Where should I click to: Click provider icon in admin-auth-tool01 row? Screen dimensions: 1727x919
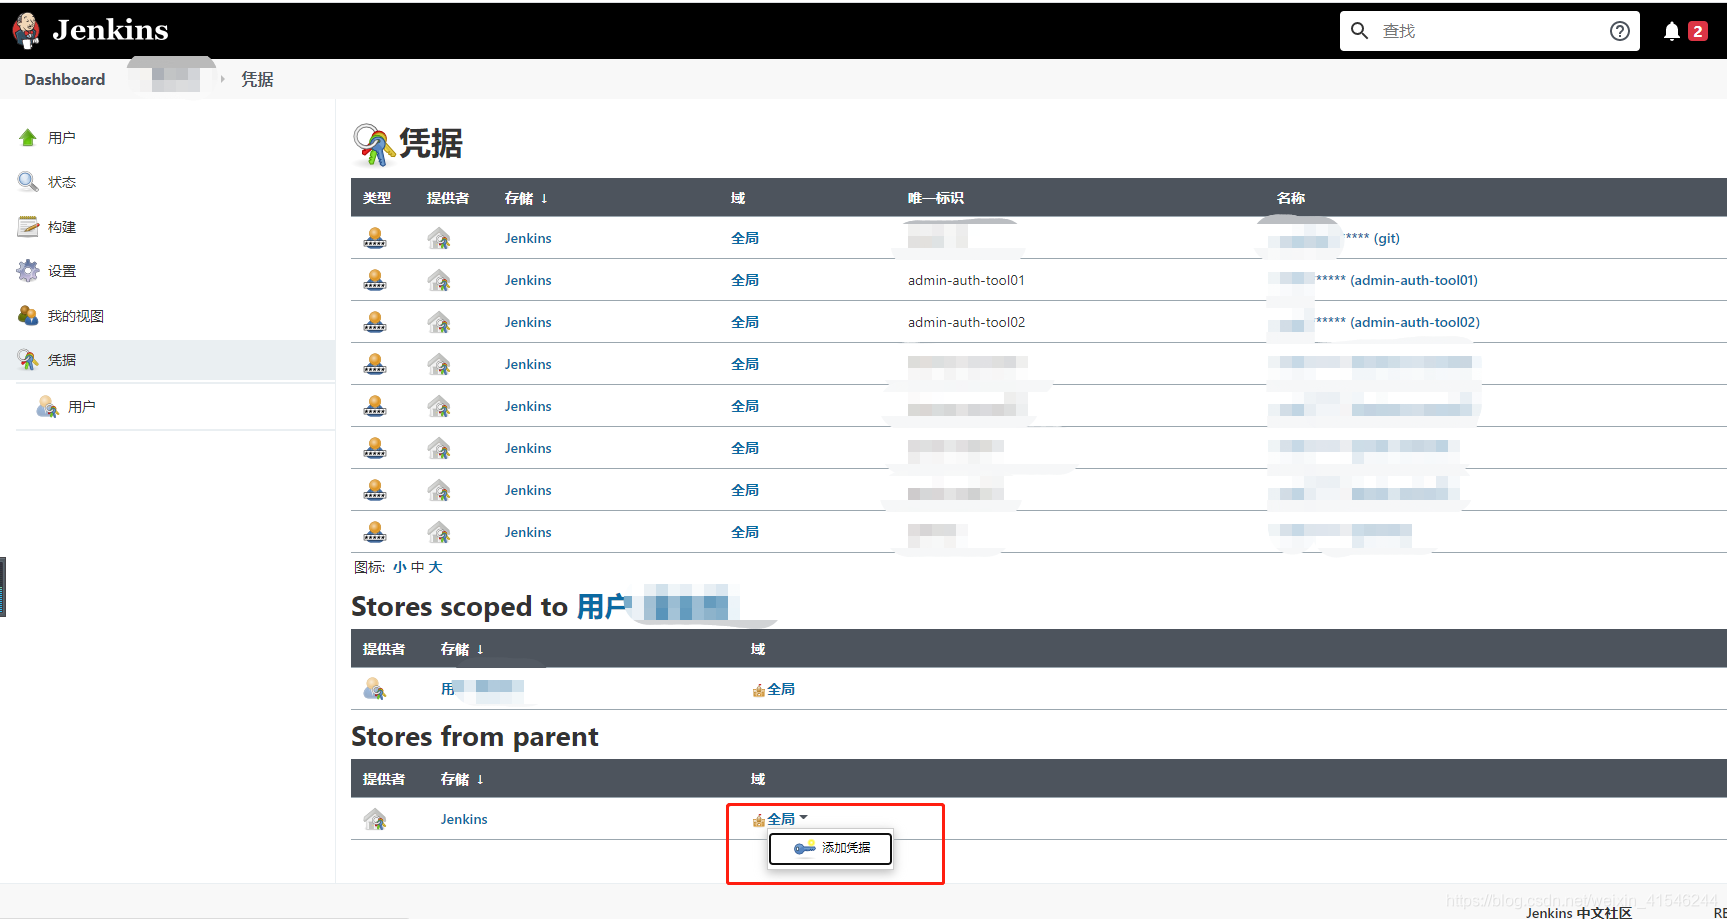tap(439, 280)
